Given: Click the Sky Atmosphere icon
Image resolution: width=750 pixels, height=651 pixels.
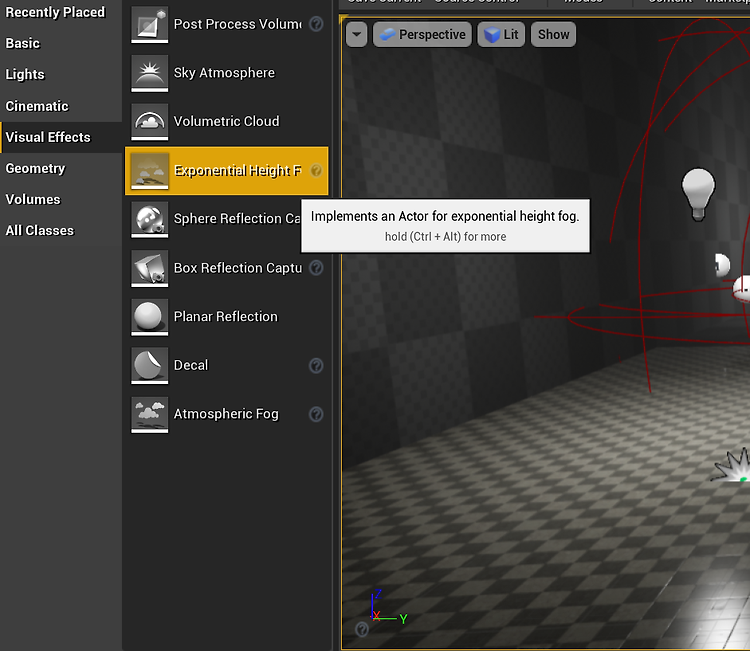Looking at the screenshot, I should 150,73.
